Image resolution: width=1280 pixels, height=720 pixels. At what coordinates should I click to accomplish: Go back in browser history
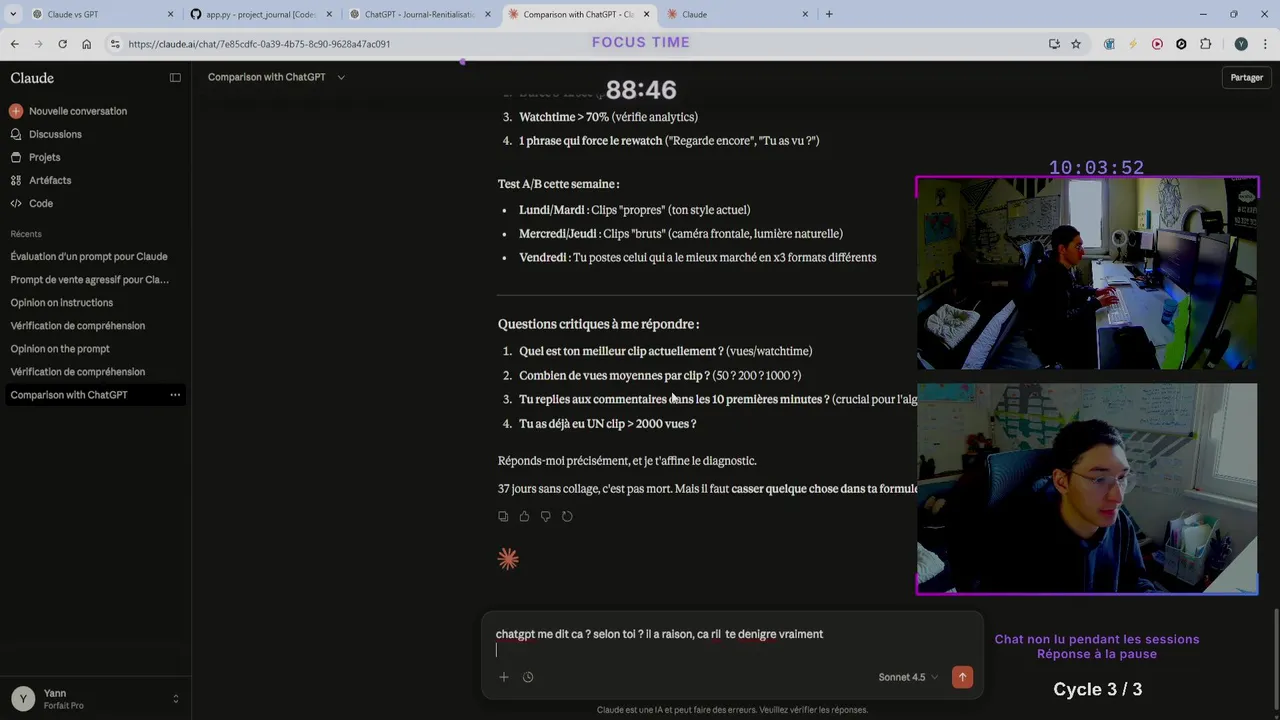point(14,44)
